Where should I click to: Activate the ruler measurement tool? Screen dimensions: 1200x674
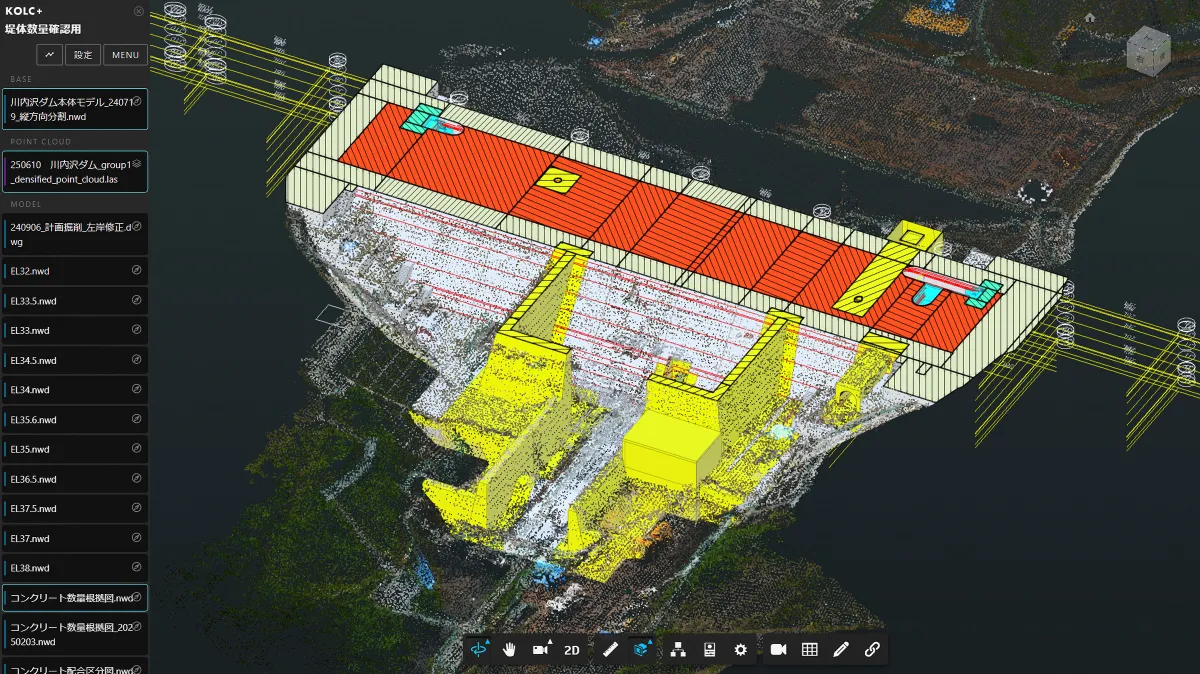pyautogui.click(x=611, y=649)
